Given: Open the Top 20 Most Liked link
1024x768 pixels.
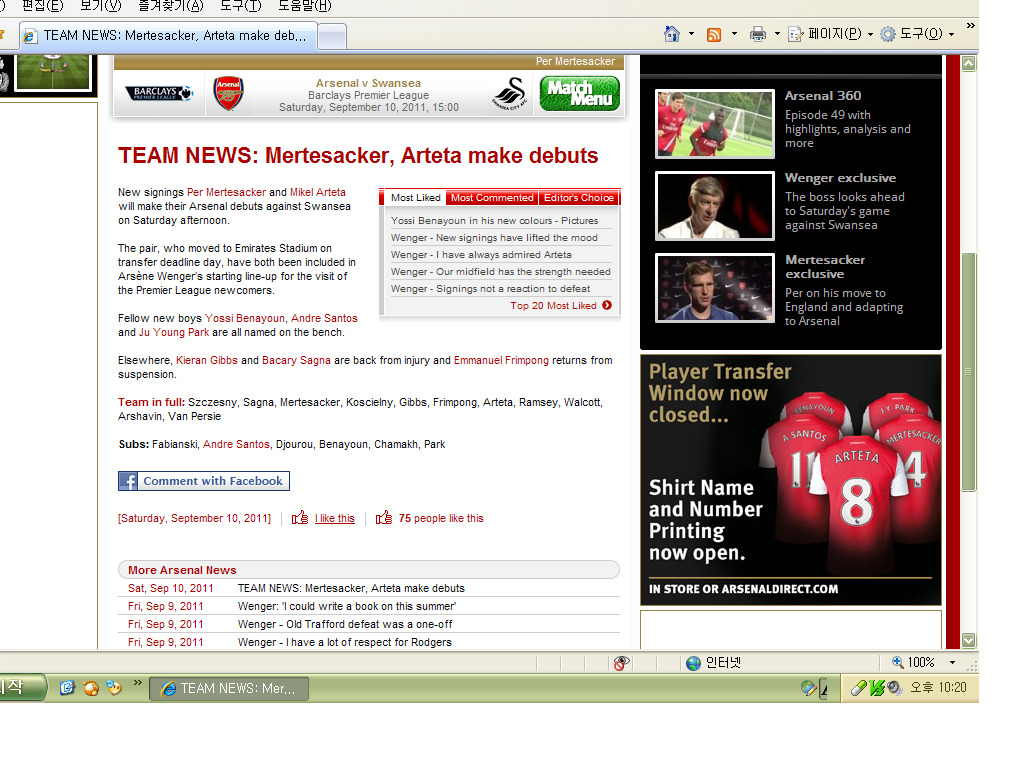Looking at the screenshot, I should [553, 306].
